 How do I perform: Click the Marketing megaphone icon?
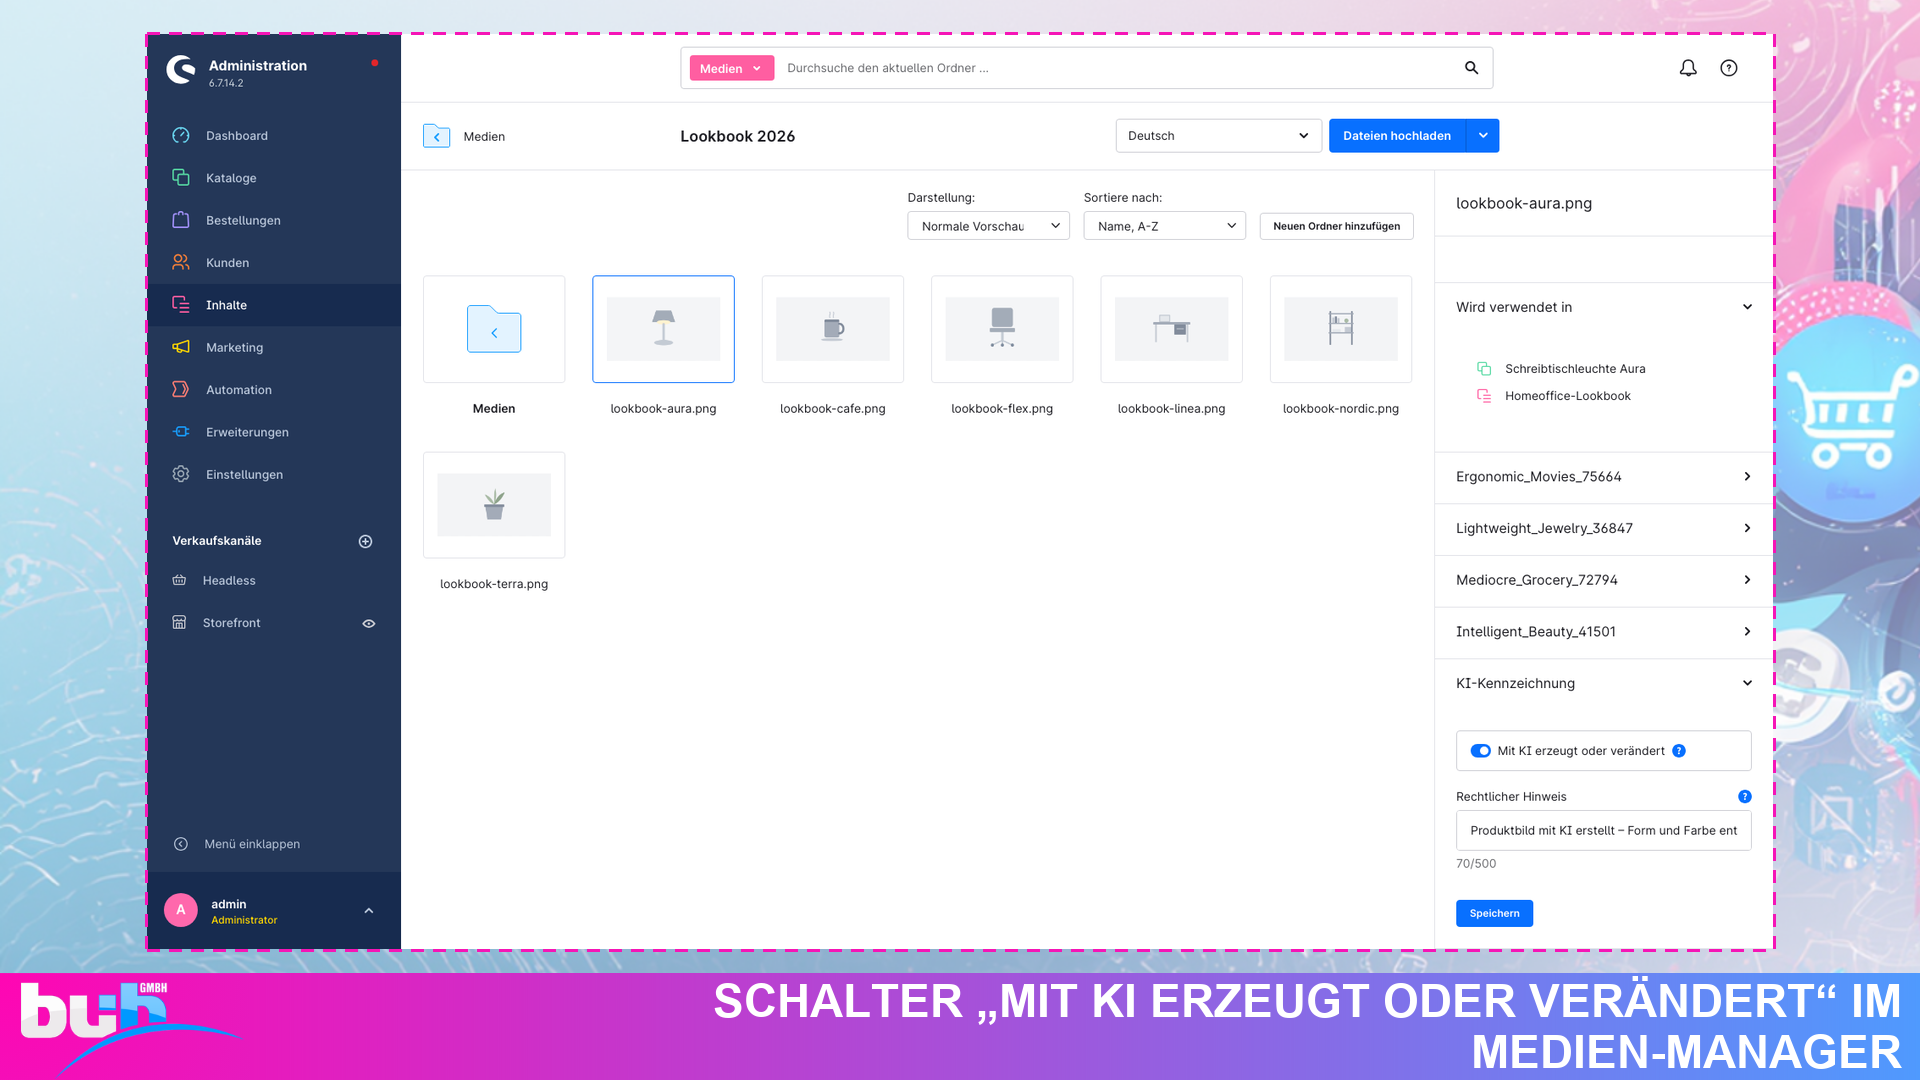point(181,347)
